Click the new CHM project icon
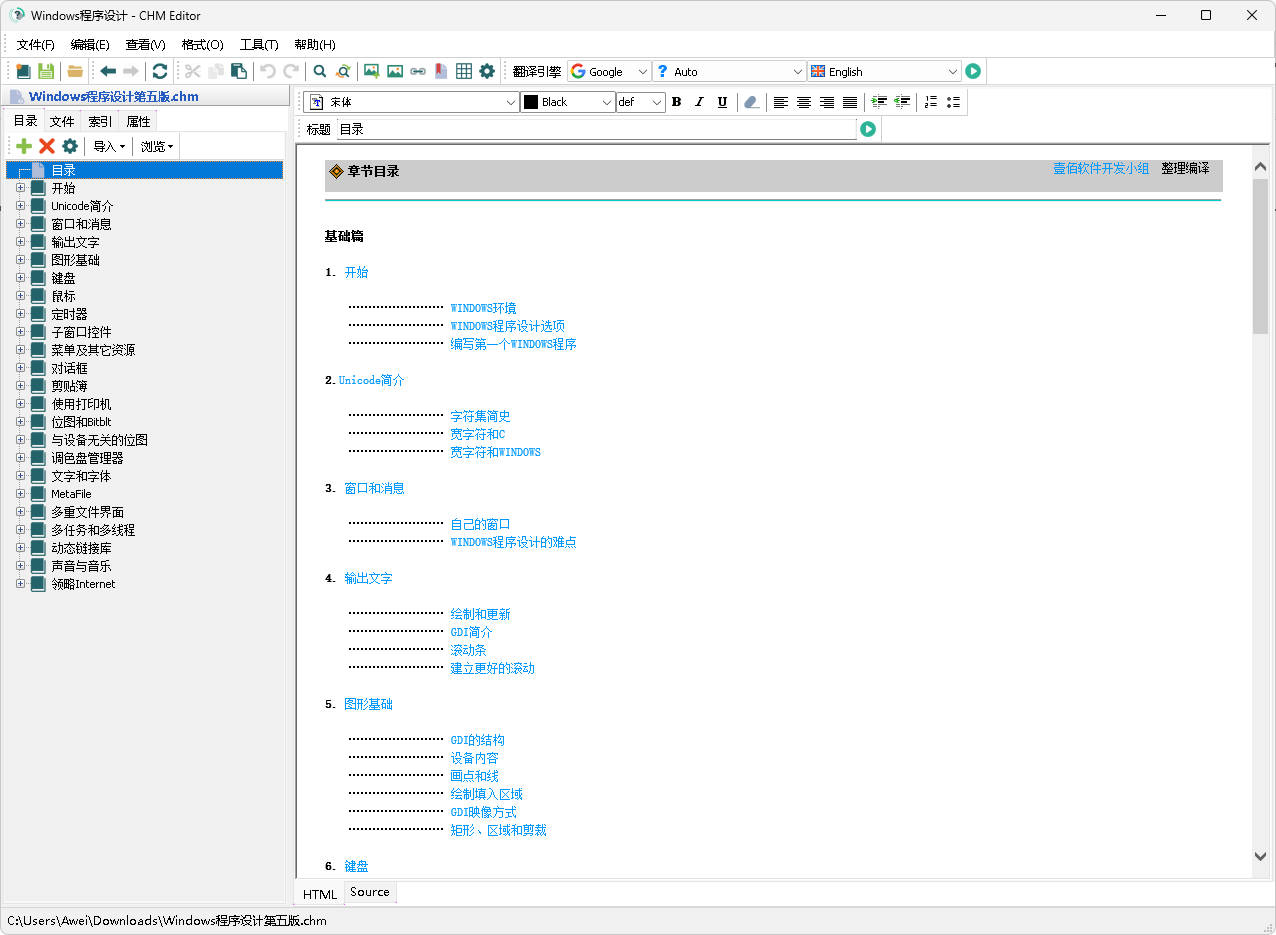Screen dimensions: 1276x935 [23, 71]
